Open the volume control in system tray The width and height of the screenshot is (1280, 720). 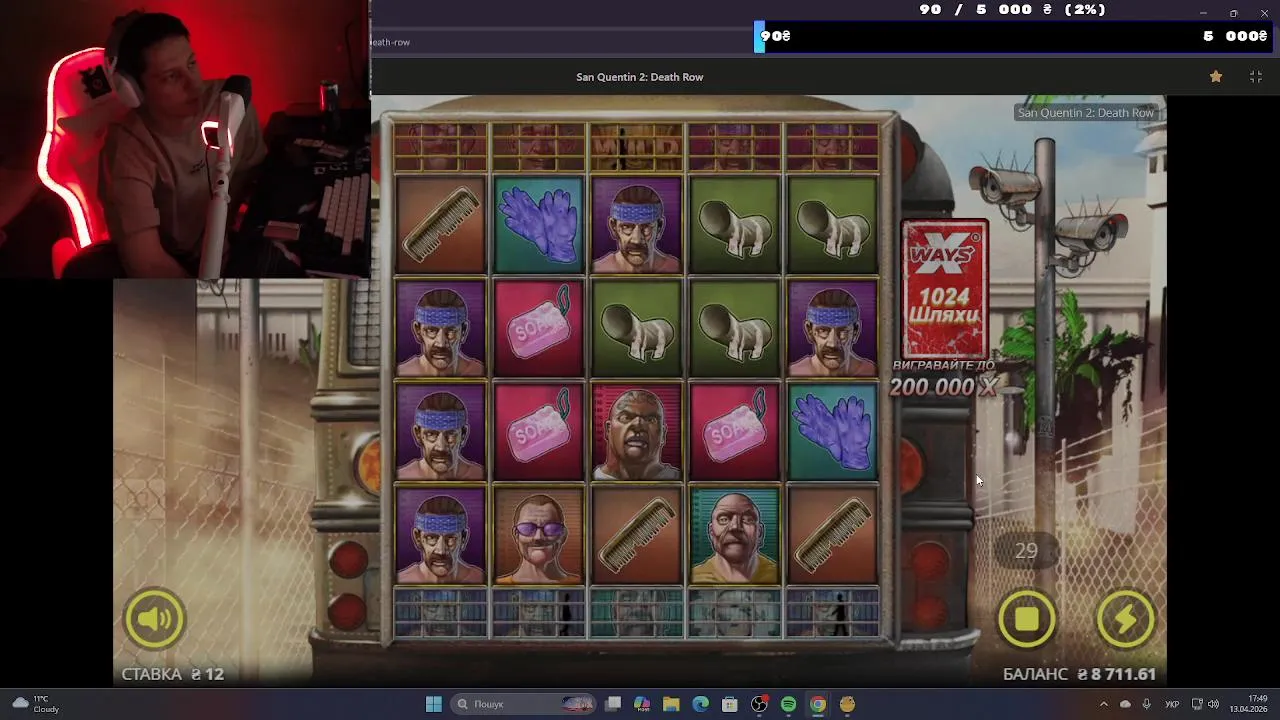1213,704
